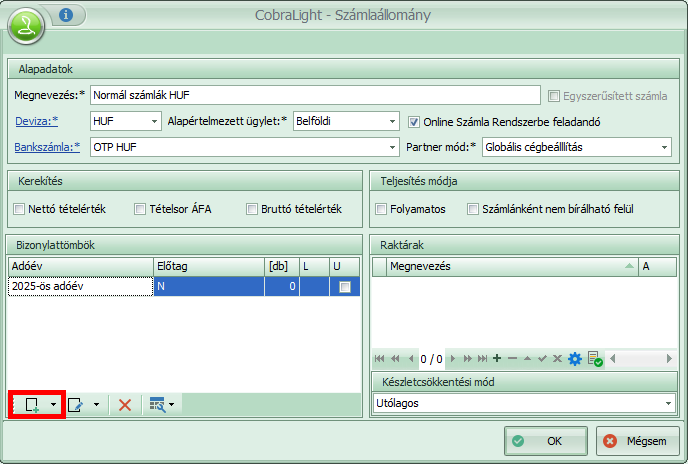
Task: Click the blue gear icon in Raktárak navigator
Action: 575,358
